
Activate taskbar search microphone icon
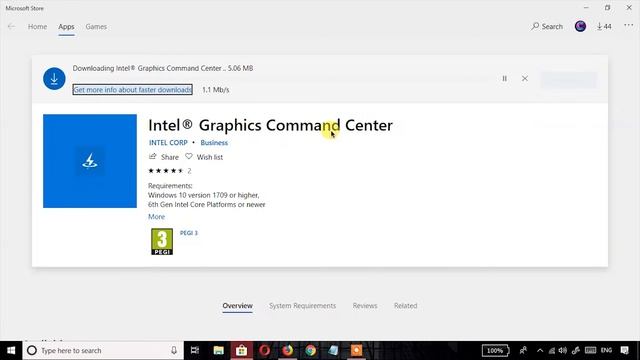click(x=174, y=351)
